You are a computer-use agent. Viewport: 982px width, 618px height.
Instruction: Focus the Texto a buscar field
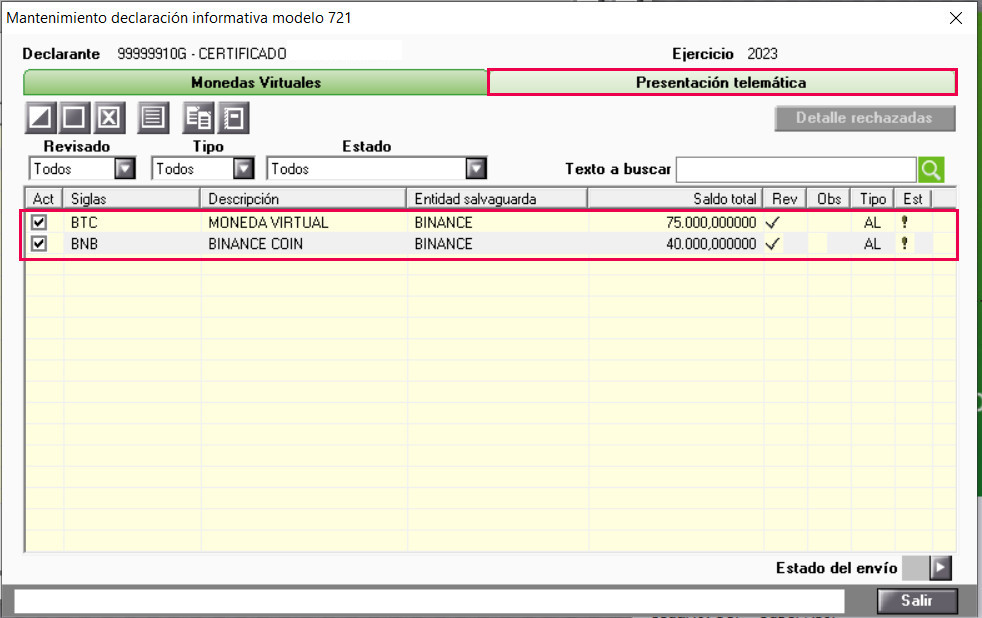tap(796, 170)
